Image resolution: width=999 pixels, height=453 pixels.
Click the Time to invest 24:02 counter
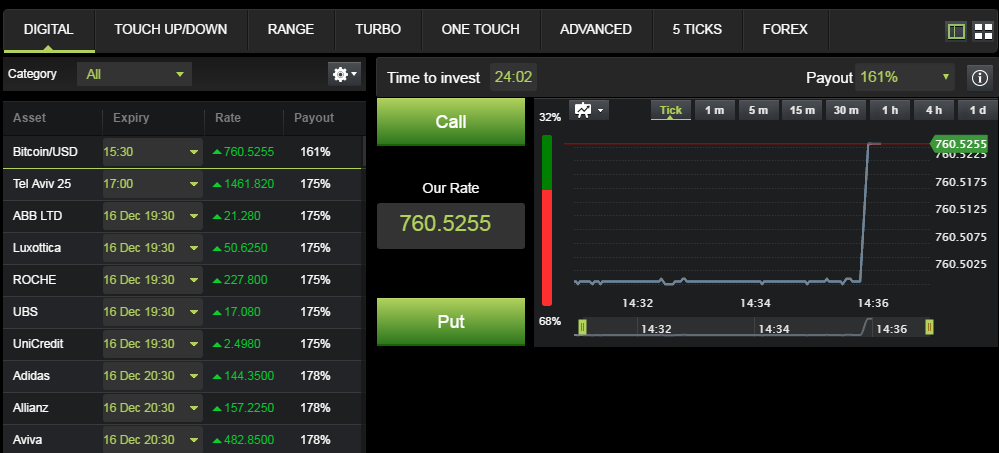click(513, 77)
